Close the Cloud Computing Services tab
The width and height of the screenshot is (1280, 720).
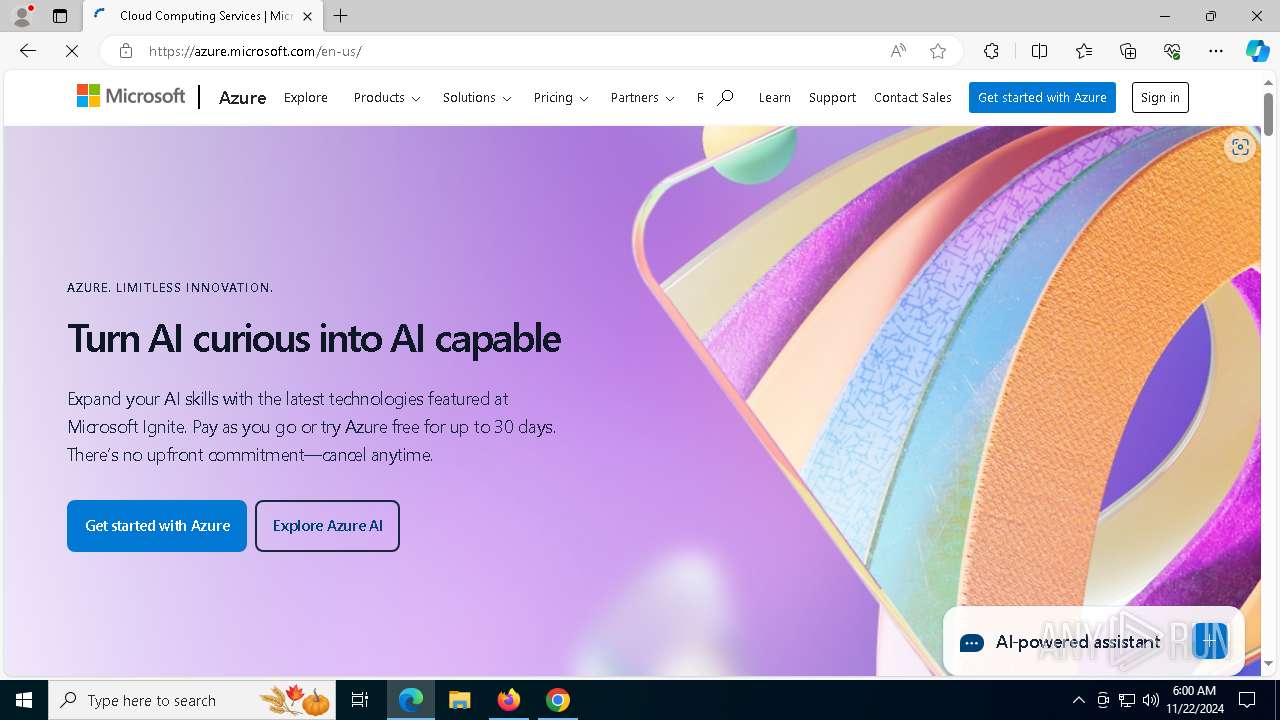pyautogui.click(x=308, y=16)
